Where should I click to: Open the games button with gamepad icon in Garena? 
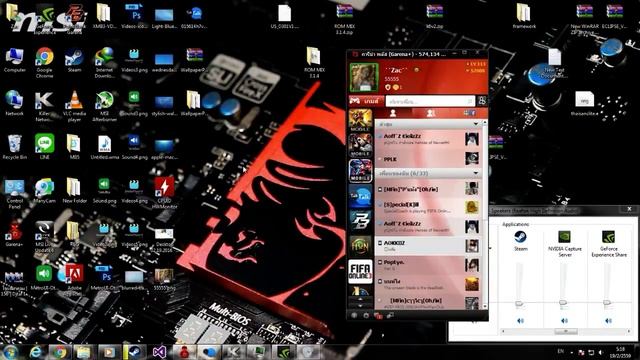367,101
